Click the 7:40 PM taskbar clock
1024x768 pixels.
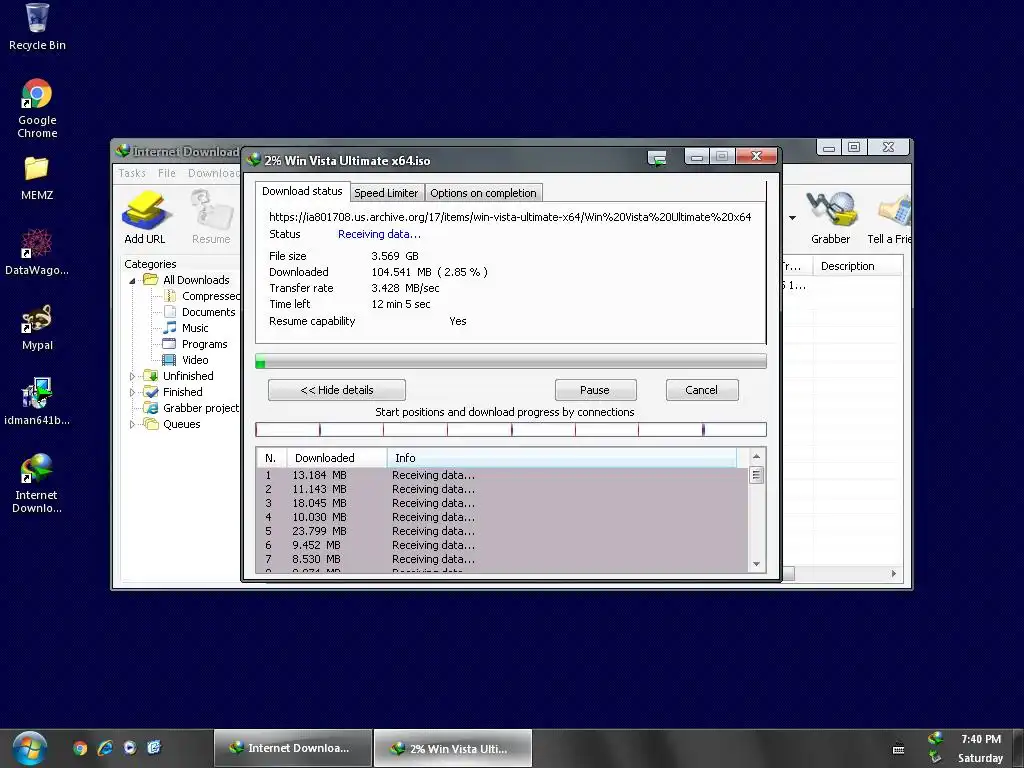point(980,739)
